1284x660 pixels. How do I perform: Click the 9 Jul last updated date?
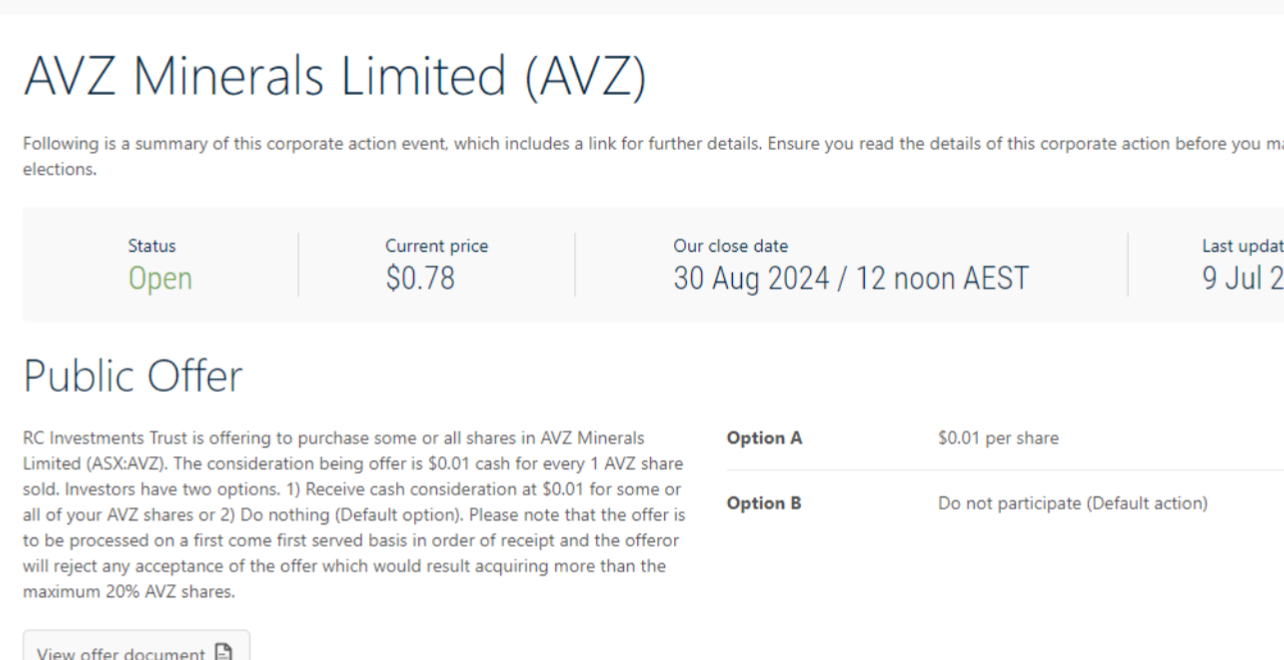tap(1242, 278)
